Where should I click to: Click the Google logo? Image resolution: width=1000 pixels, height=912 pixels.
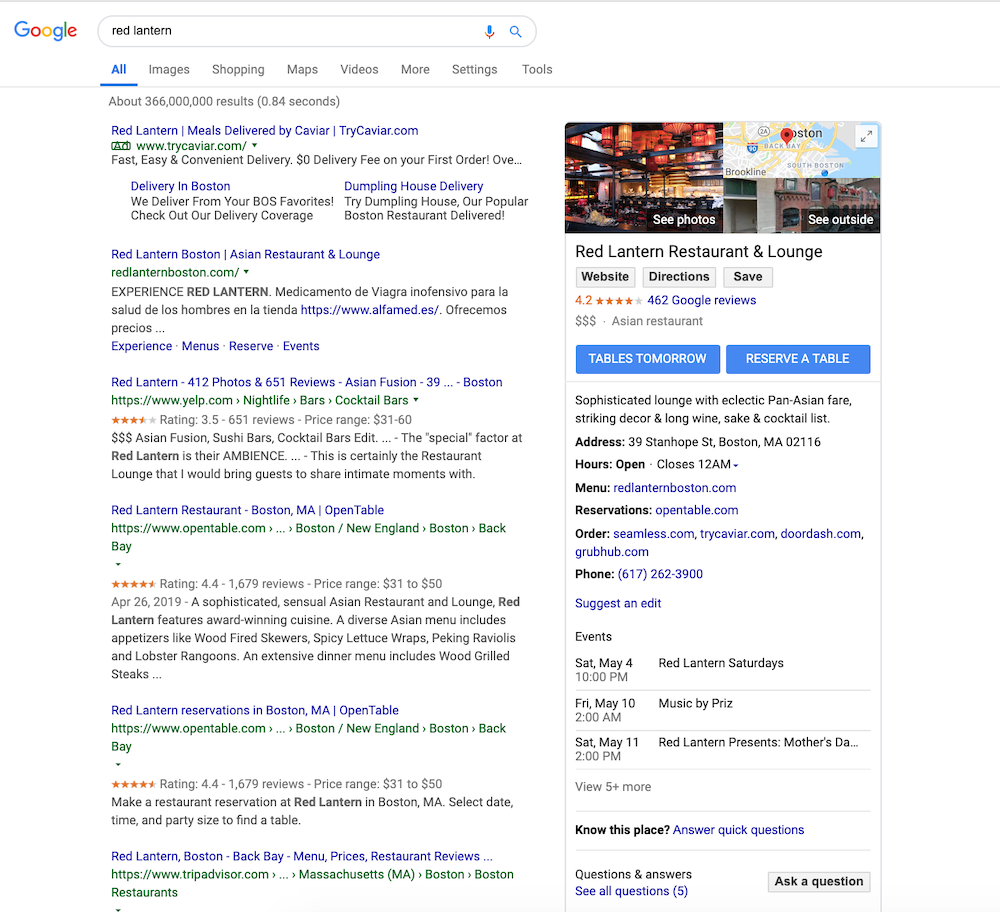[45, 31]
